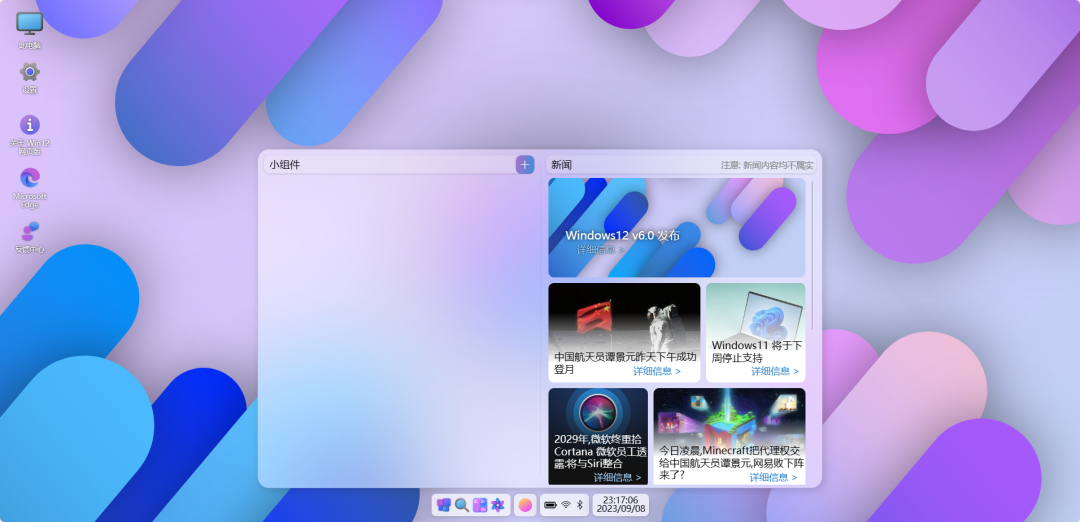
Task: Click the battery icon in the system tray
Action: click(x=550, y=505)
